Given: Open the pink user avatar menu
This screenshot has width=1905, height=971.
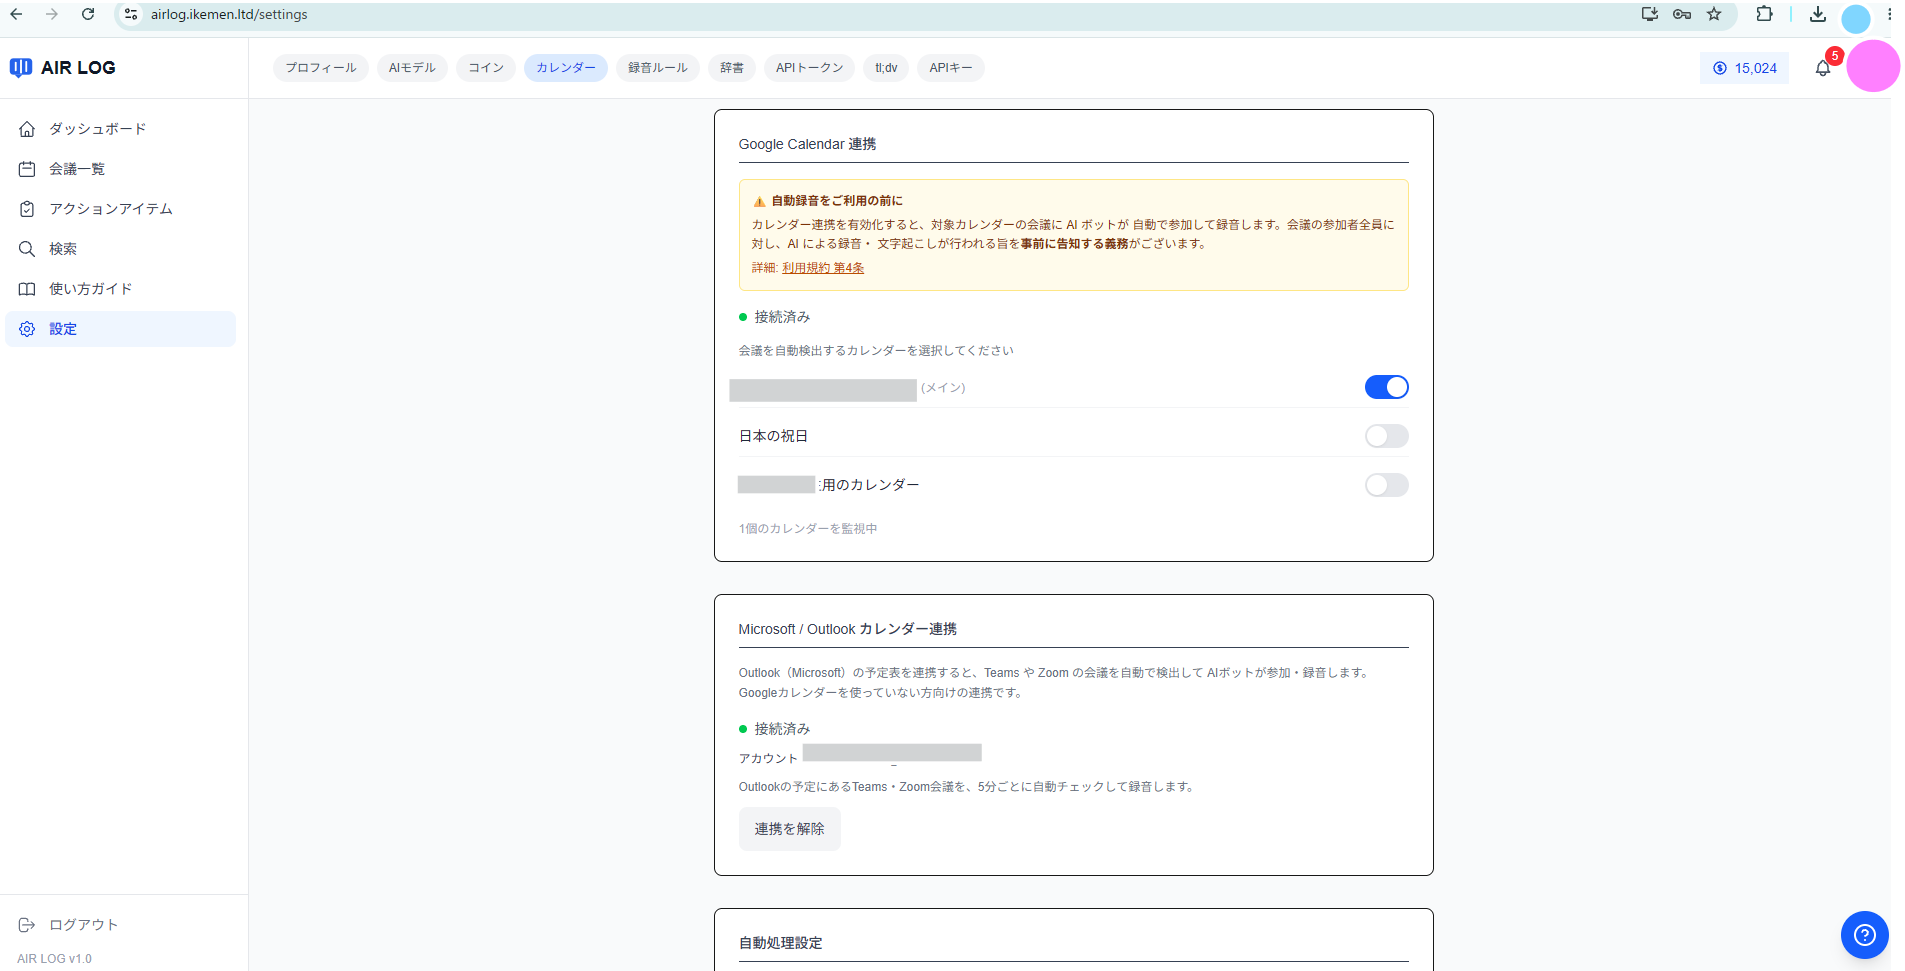Looking at the screenshot, I should coord(1873,66).
